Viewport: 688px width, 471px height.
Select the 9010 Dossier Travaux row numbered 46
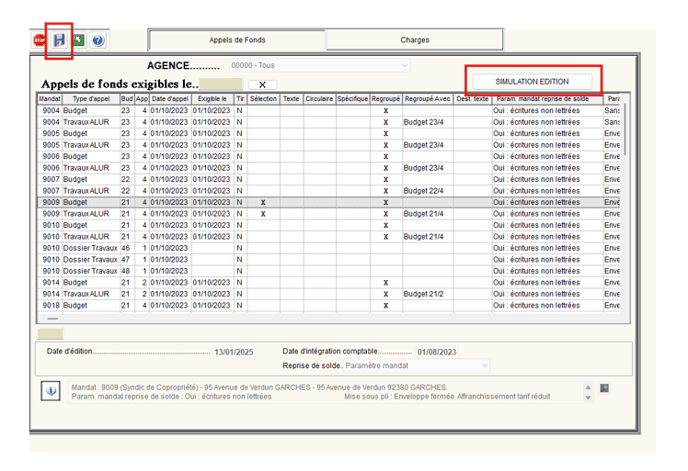(91, 247)
